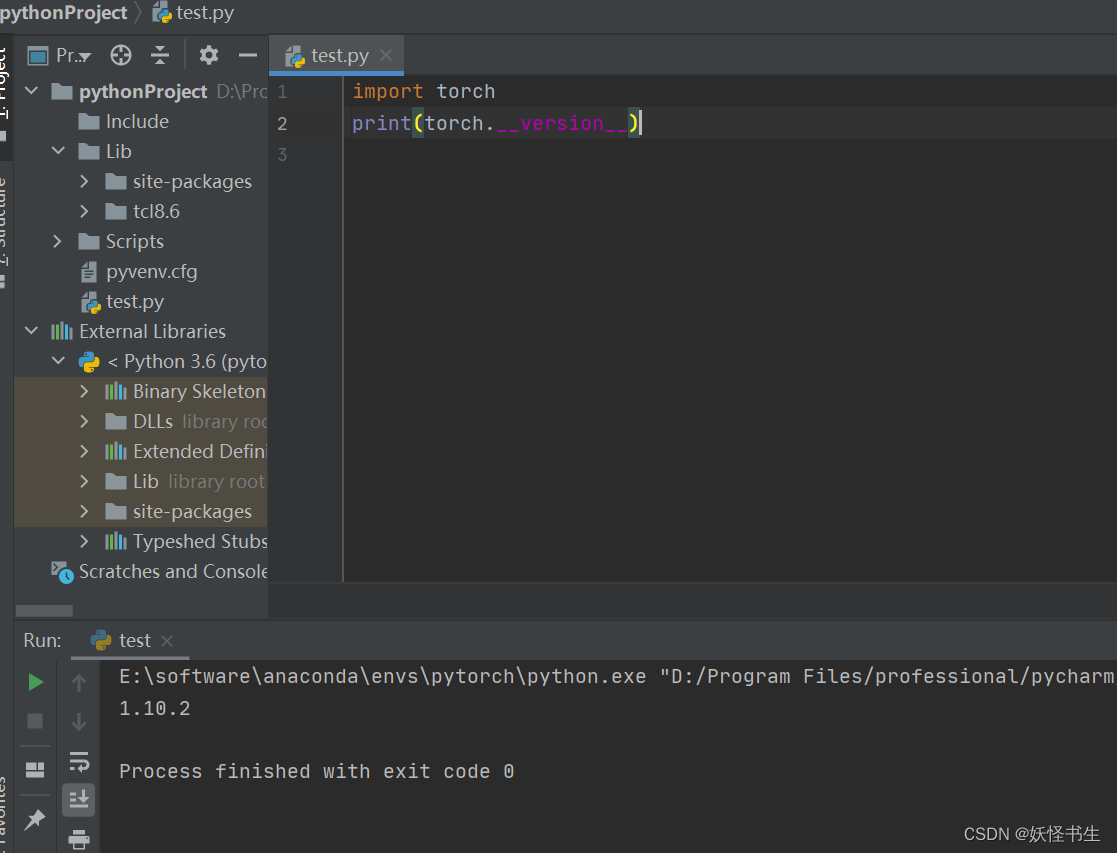The height and width of the screenshot is (853, 1117).
Task: Select the pyvenv.cfg file
Action: [138, 272]
